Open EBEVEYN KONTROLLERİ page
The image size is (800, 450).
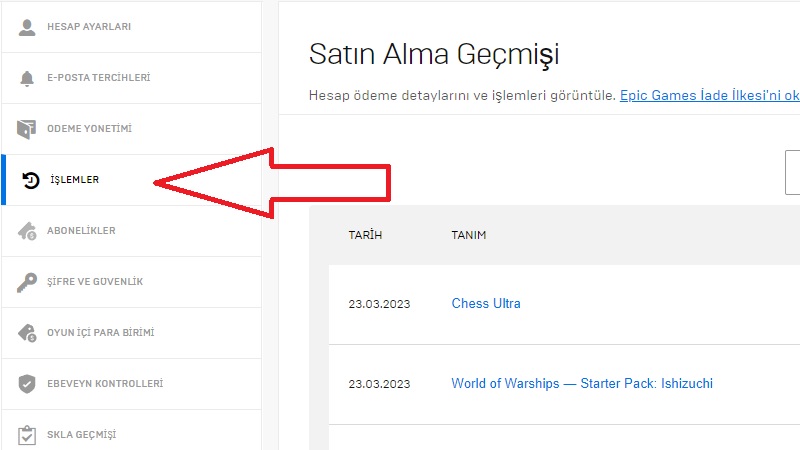pyautogui.click(x=131, y=384)
